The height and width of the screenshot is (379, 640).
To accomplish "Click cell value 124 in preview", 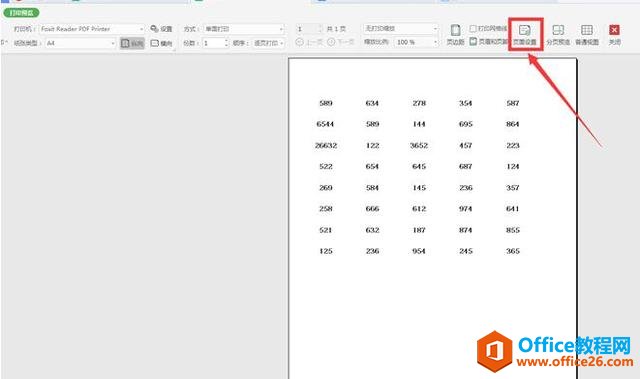I will coord(513,166).
